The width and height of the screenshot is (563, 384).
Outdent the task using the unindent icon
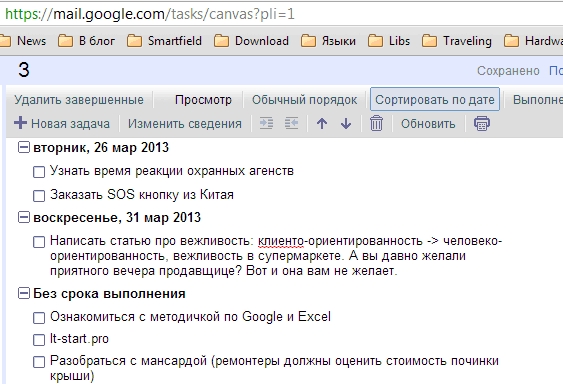coord(291,123)
